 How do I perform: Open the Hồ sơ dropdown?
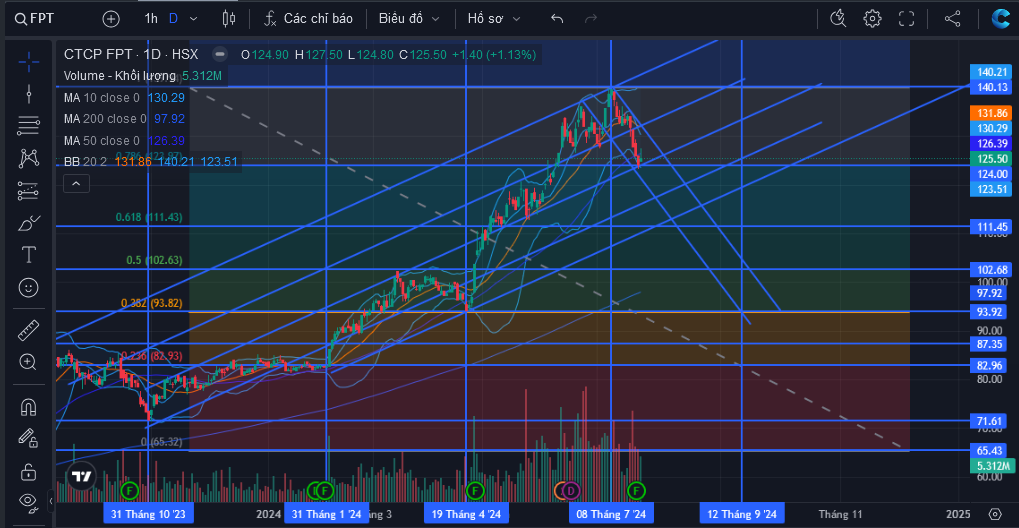[494, 19]
